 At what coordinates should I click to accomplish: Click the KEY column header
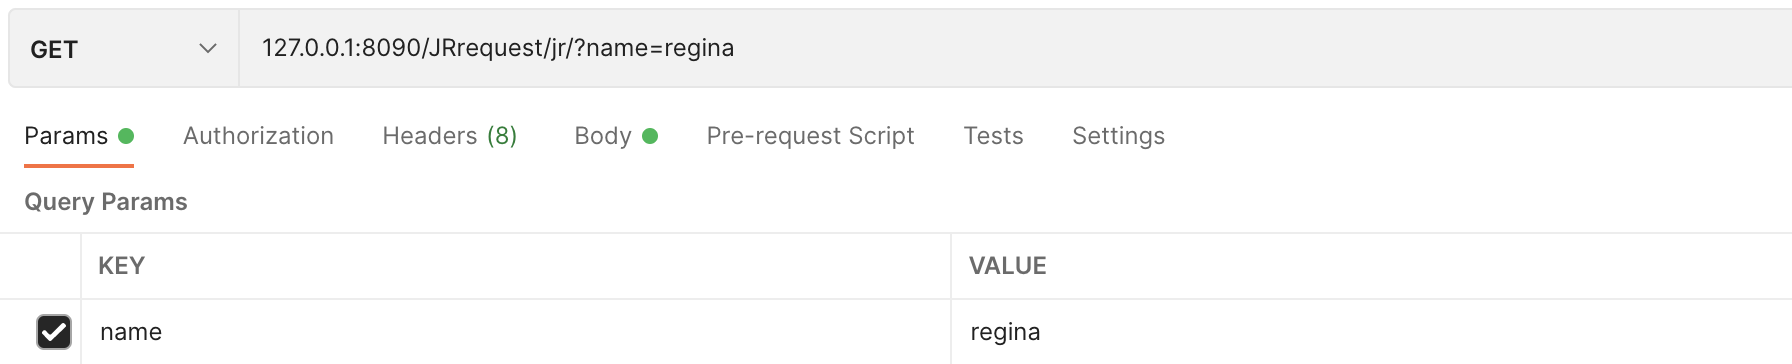[121, 266]
